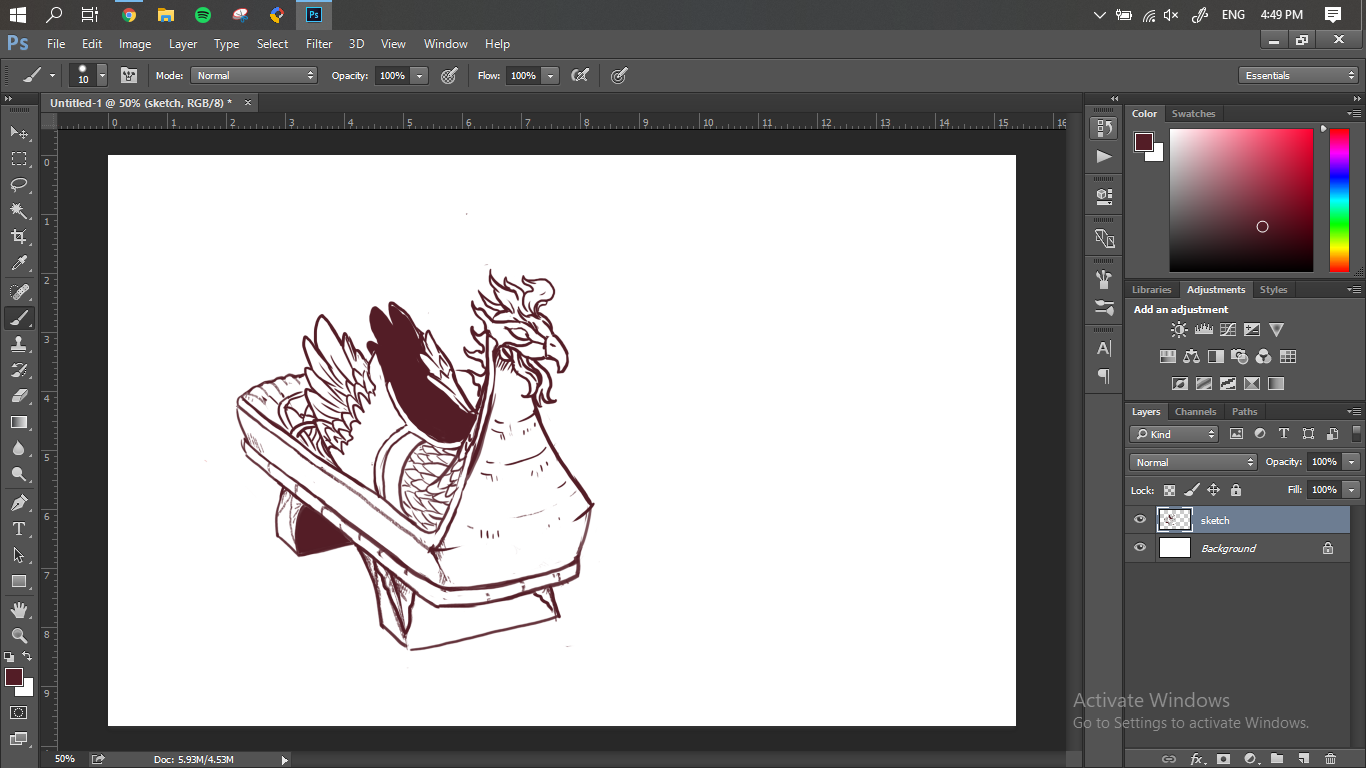
Task: Create a new layer from Layers panel
Action: point(1303,759)
